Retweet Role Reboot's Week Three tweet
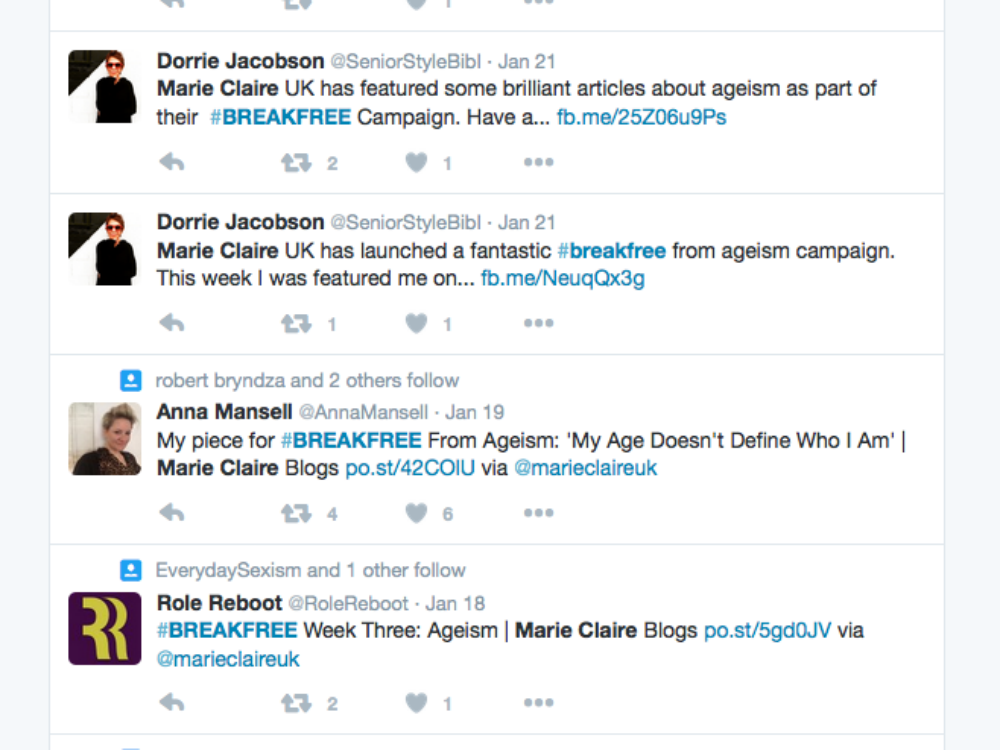The image size is (1000, 750). pyautogui.click(x=296, y=703)
